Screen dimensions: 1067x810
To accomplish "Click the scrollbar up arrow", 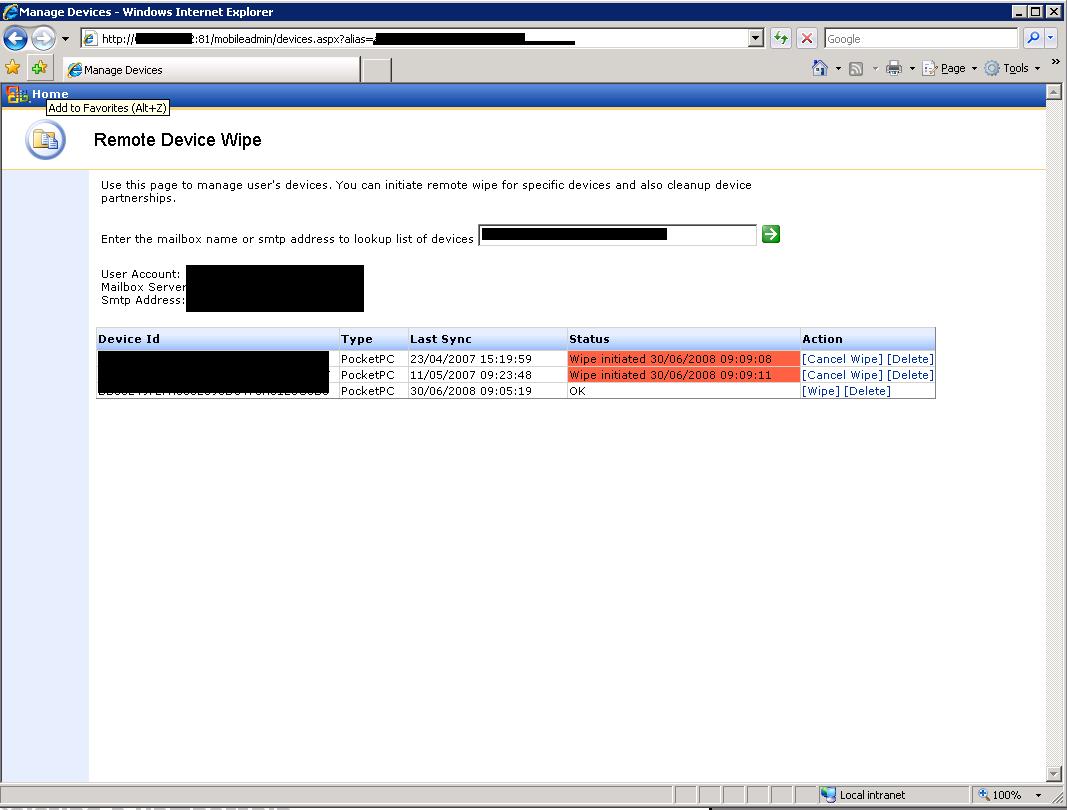I will 1053,92.
